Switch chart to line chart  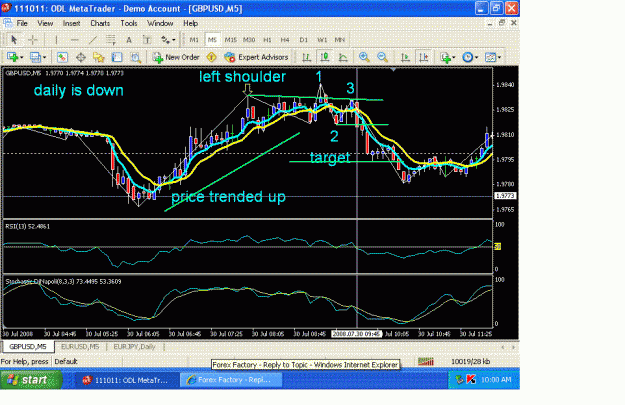point(343,57)
